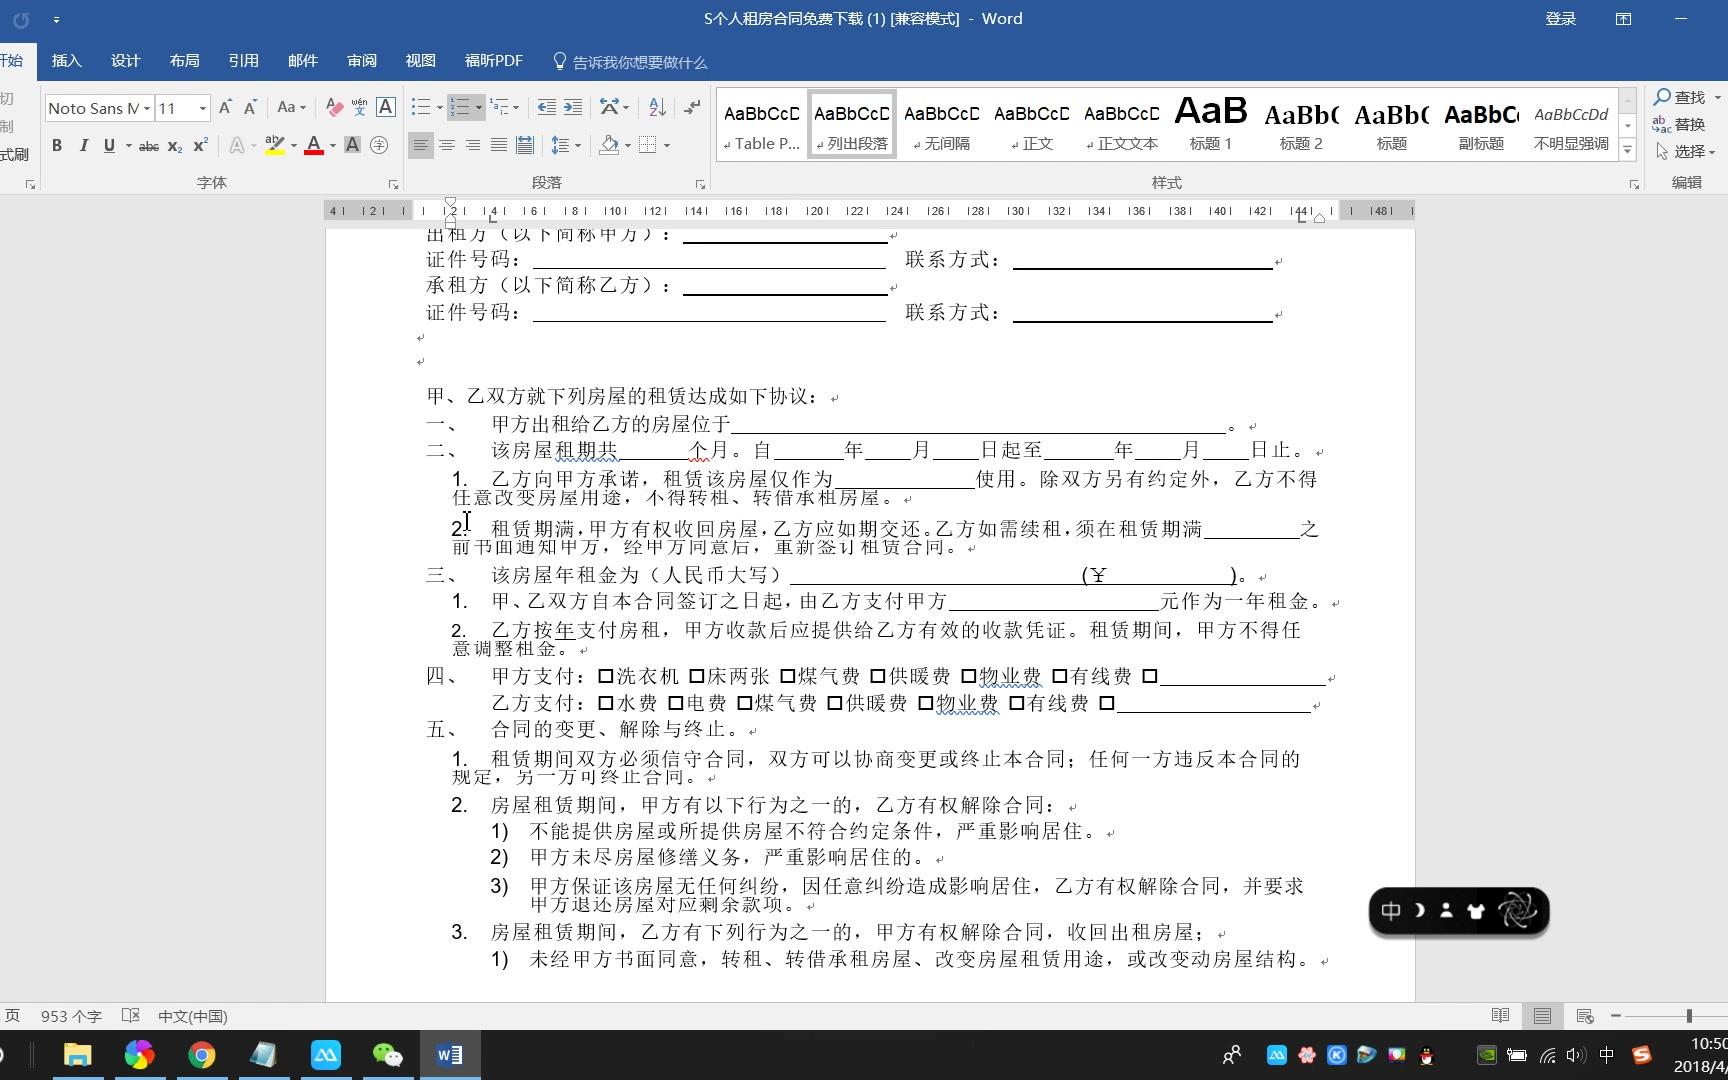Open the font name dropdown (Noto Sans)
Screen dimensions: 1728x1080
(147, 108)
